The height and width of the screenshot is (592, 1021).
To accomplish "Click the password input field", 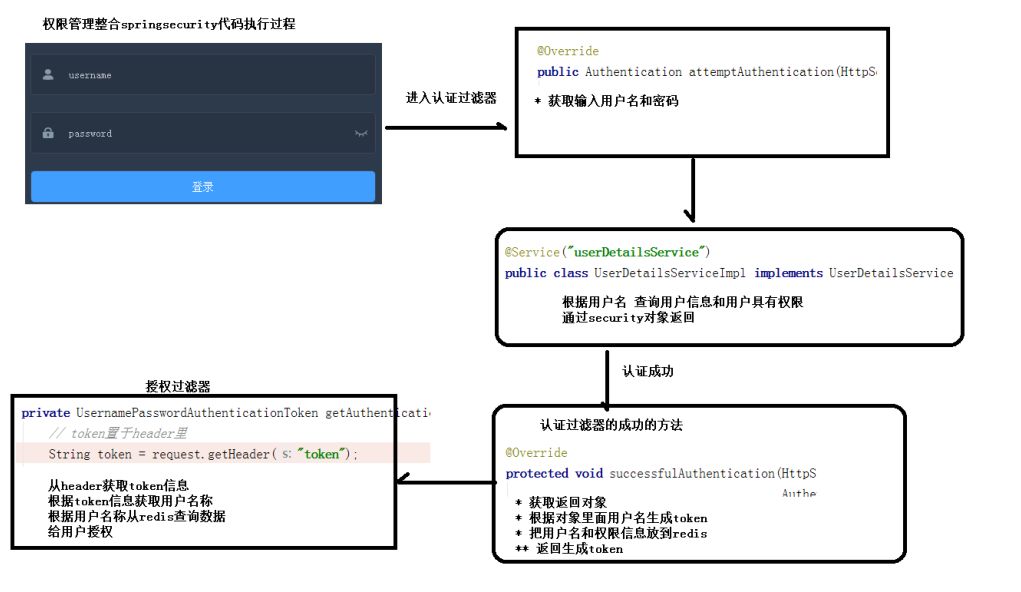I will pos(203,133).
